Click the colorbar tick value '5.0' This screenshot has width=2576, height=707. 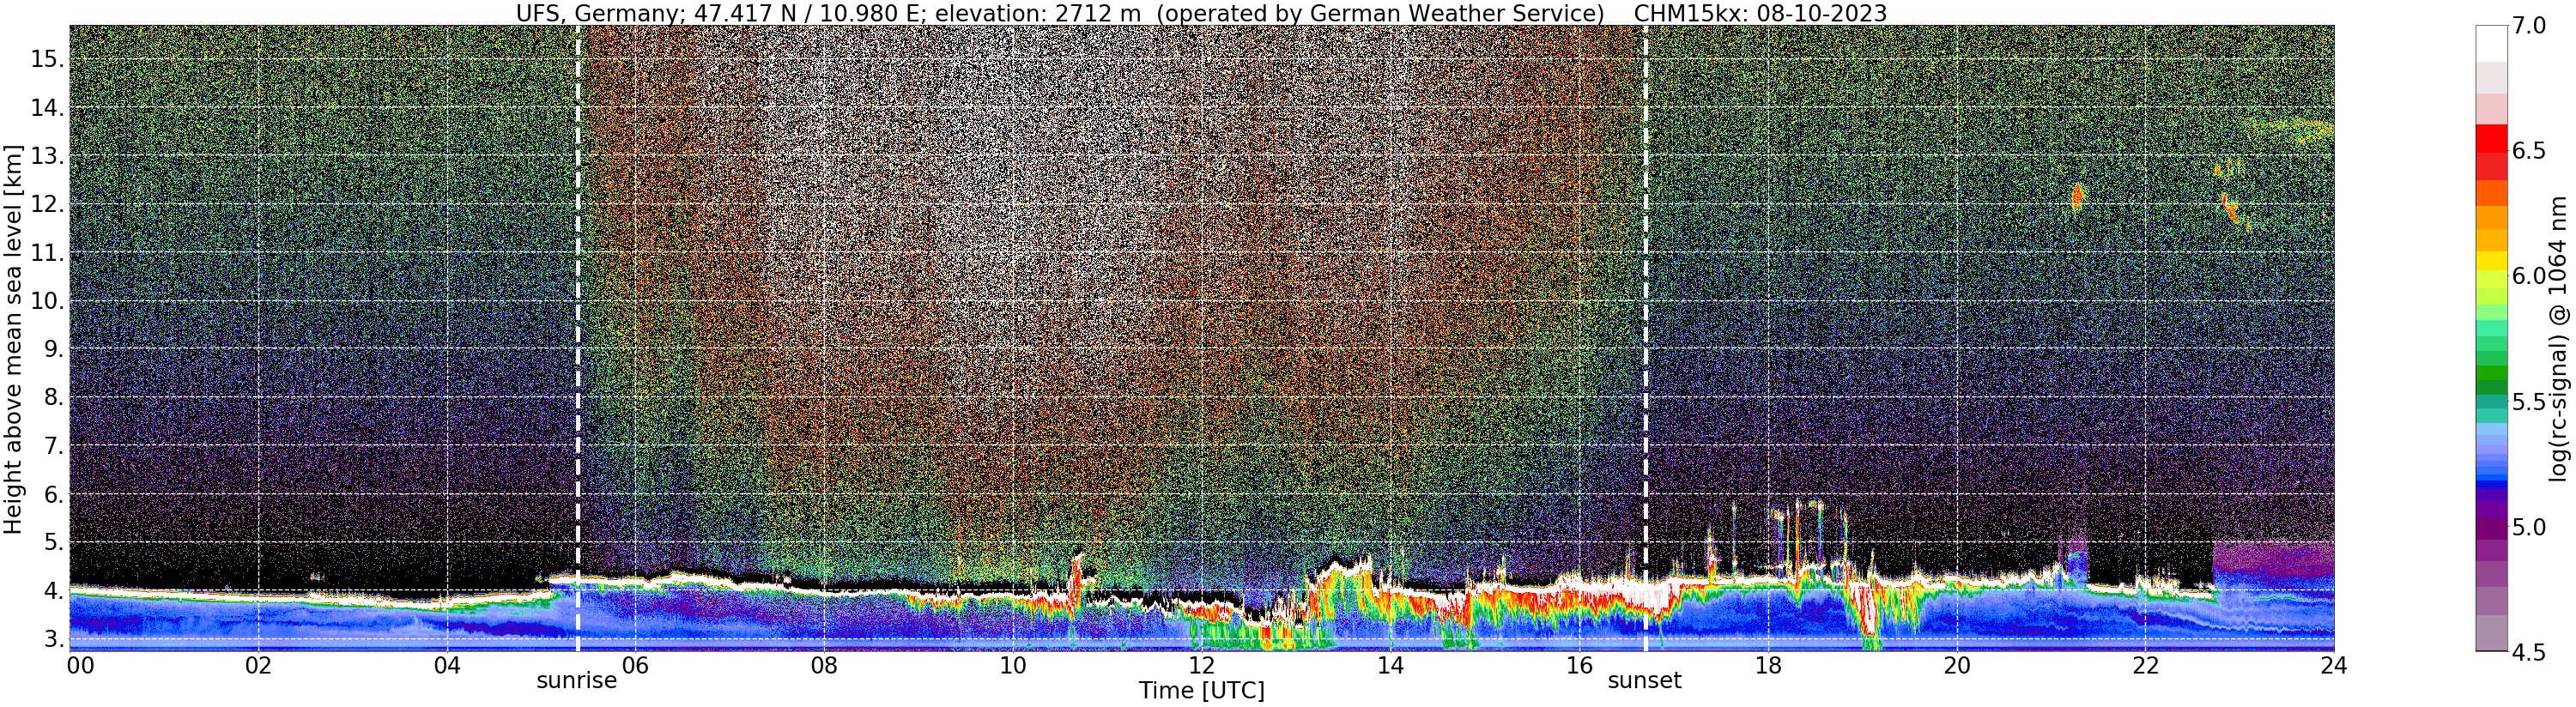[x=2530, y=527]
